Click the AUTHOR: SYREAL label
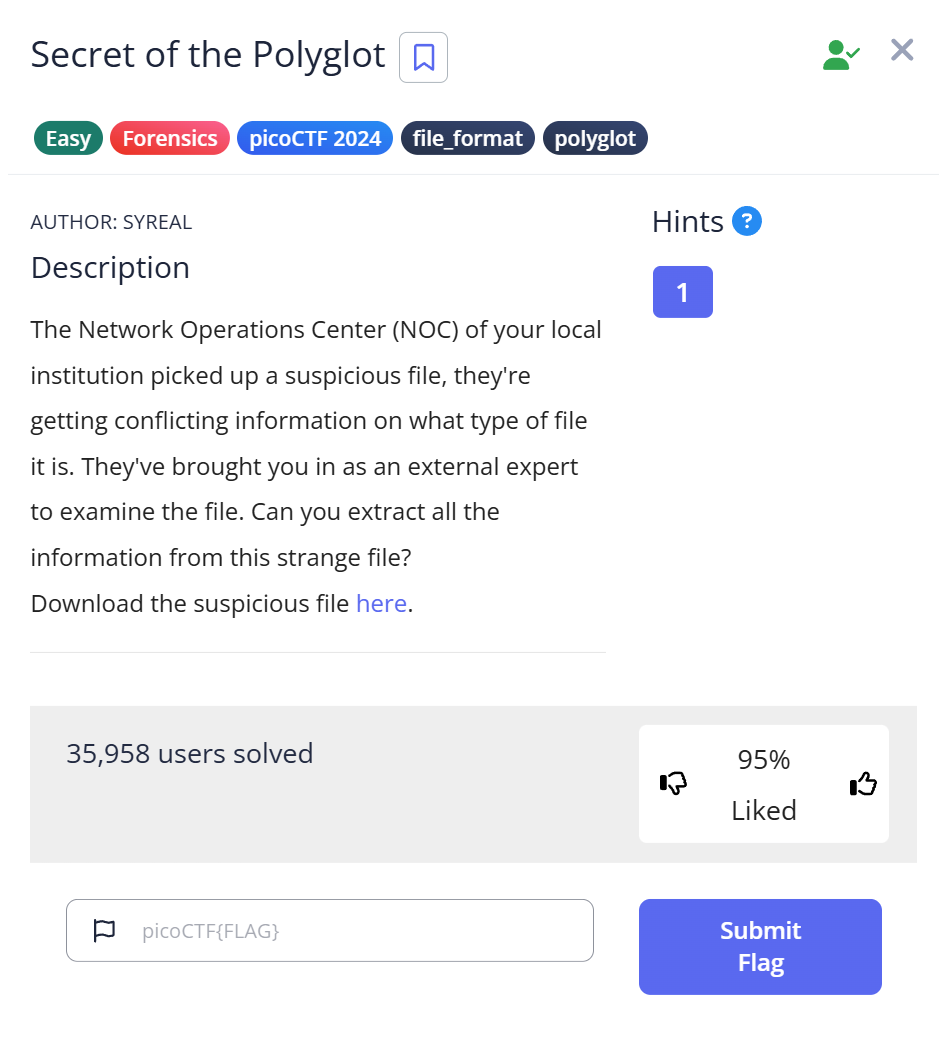945x1037 pixels. pyautogui.click(x=111, y=222)
